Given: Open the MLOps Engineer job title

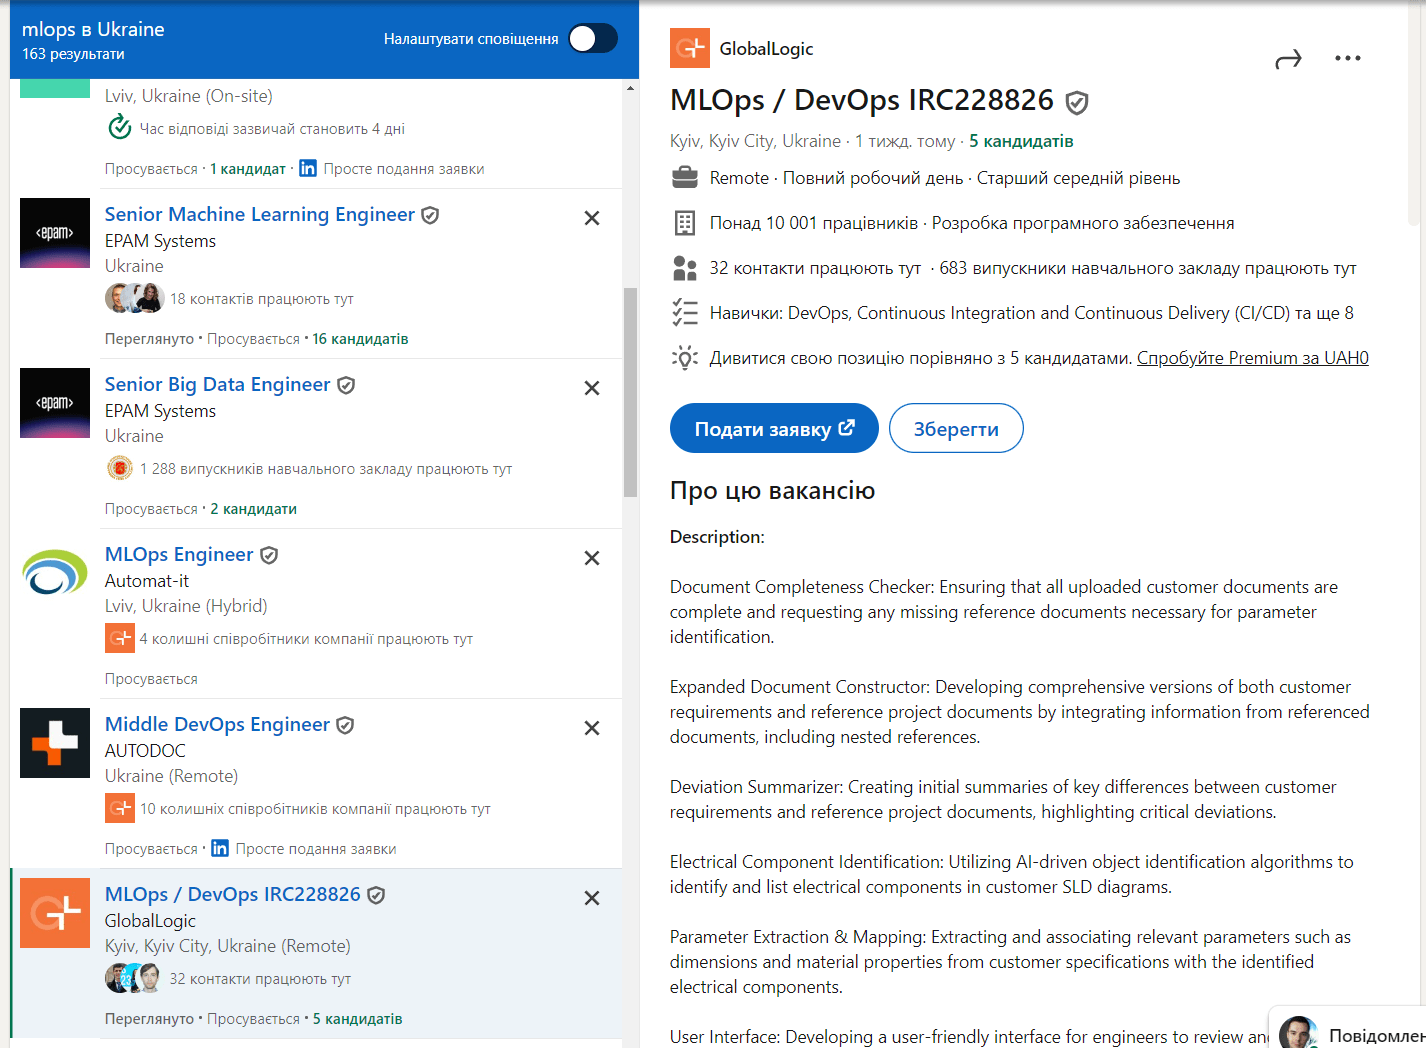Looking at the screenshot, I should pos(179,554).
